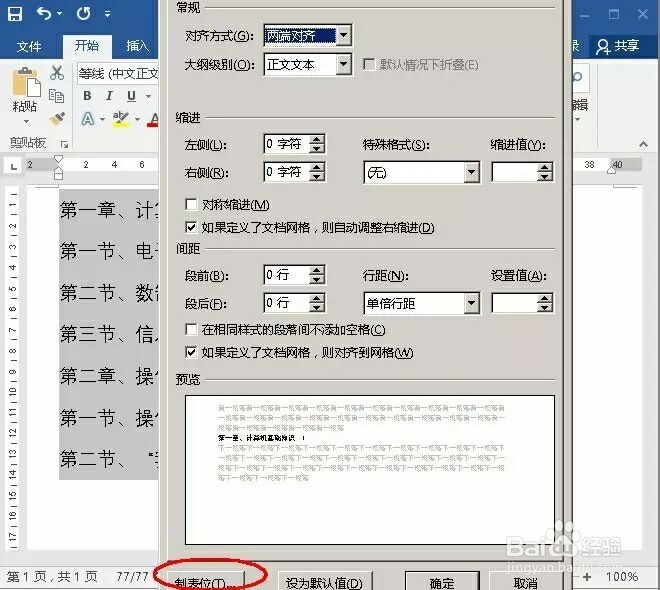Viewport: 660px width, 590px height.
Task: Enable 对称缩进 checkbox
Action: pyautogui.click(x=191, y=205)
